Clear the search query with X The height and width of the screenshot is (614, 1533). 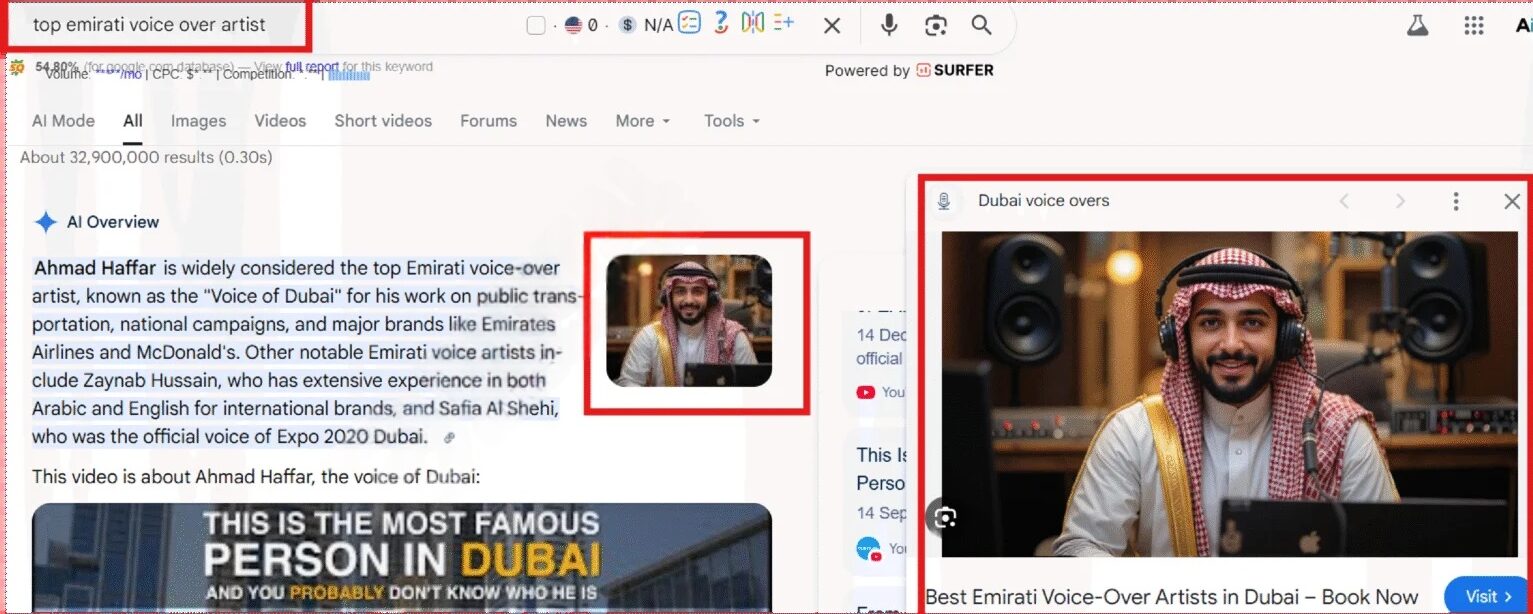pyautogui.click(x=831, y=25)
